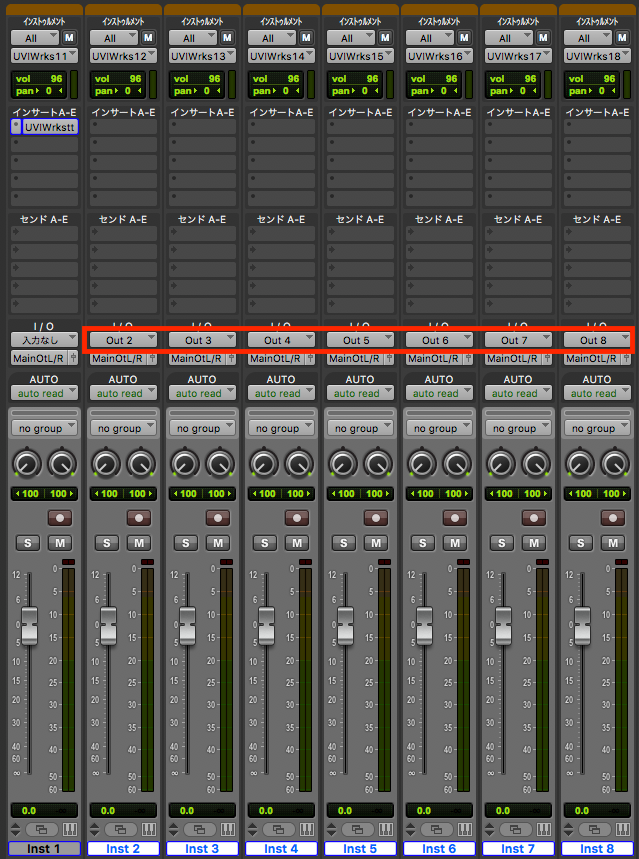The height and width of the screenshot is (859, 639).
Task: Click the インストゥルメント header on Inst 3
Action: click(202, 21)
